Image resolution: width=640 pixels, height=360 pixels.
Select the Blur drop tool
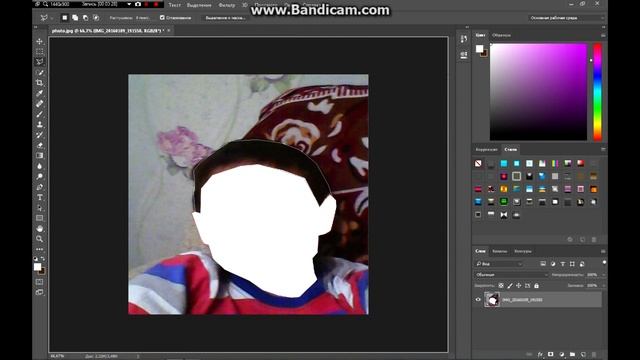coord(40,166)
